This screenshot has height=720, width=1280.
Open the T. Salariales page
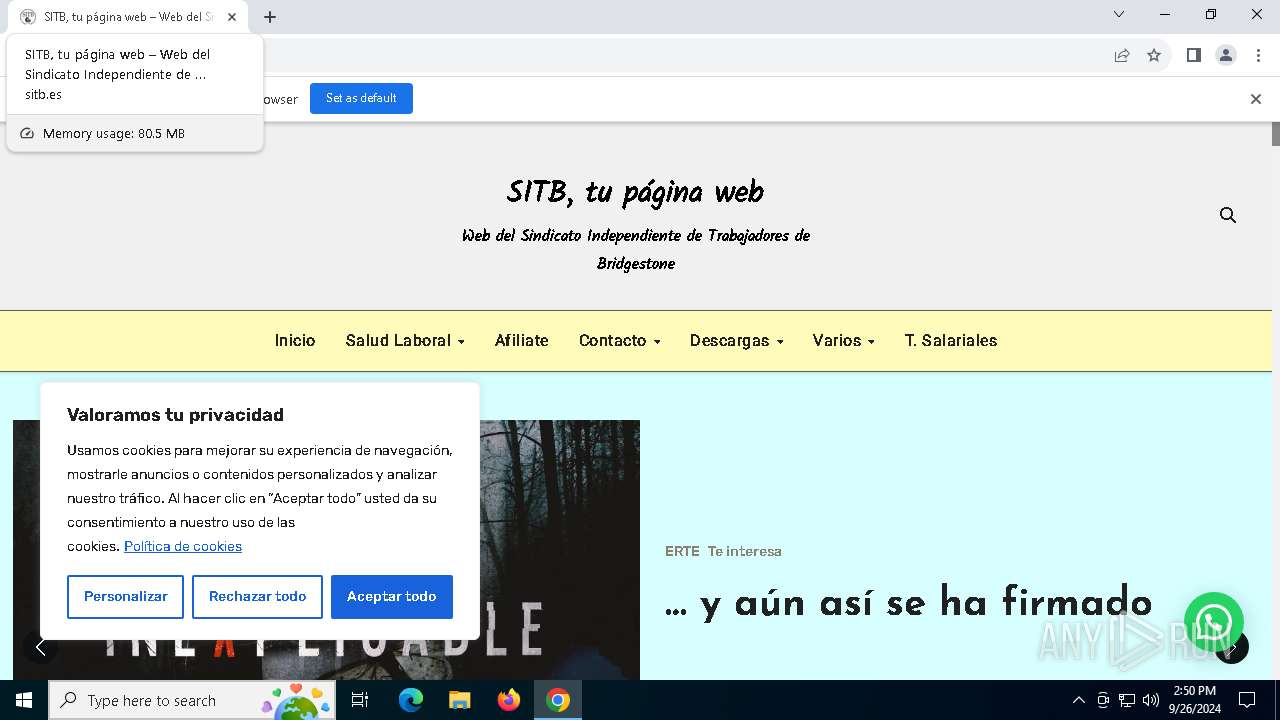pyautogui.click(x=951, y=341)
